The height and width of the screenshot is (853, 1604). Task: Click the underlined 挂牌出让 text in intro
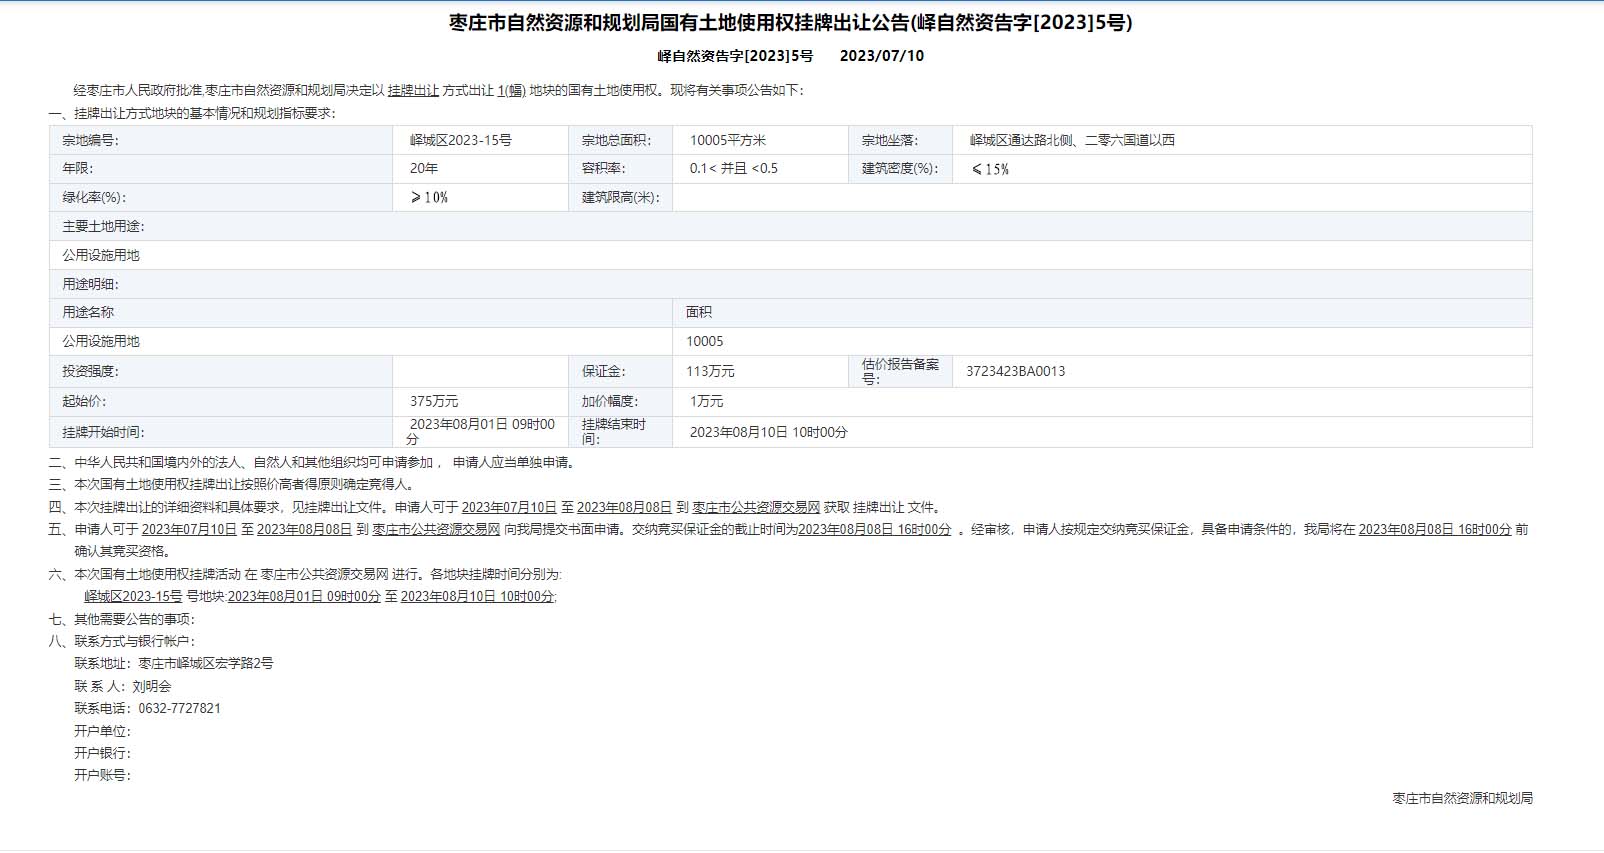tap(413, 90)
